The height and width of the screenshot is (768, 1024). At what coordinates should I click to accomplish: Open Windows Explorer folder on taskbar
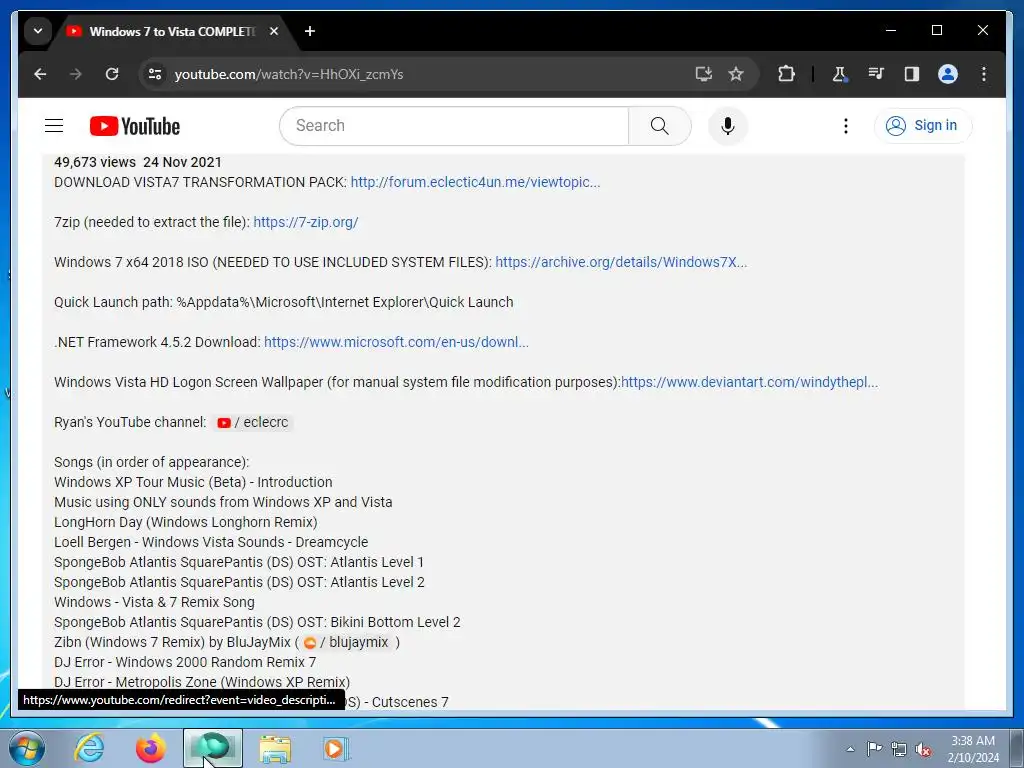click(x=275, y=748)
